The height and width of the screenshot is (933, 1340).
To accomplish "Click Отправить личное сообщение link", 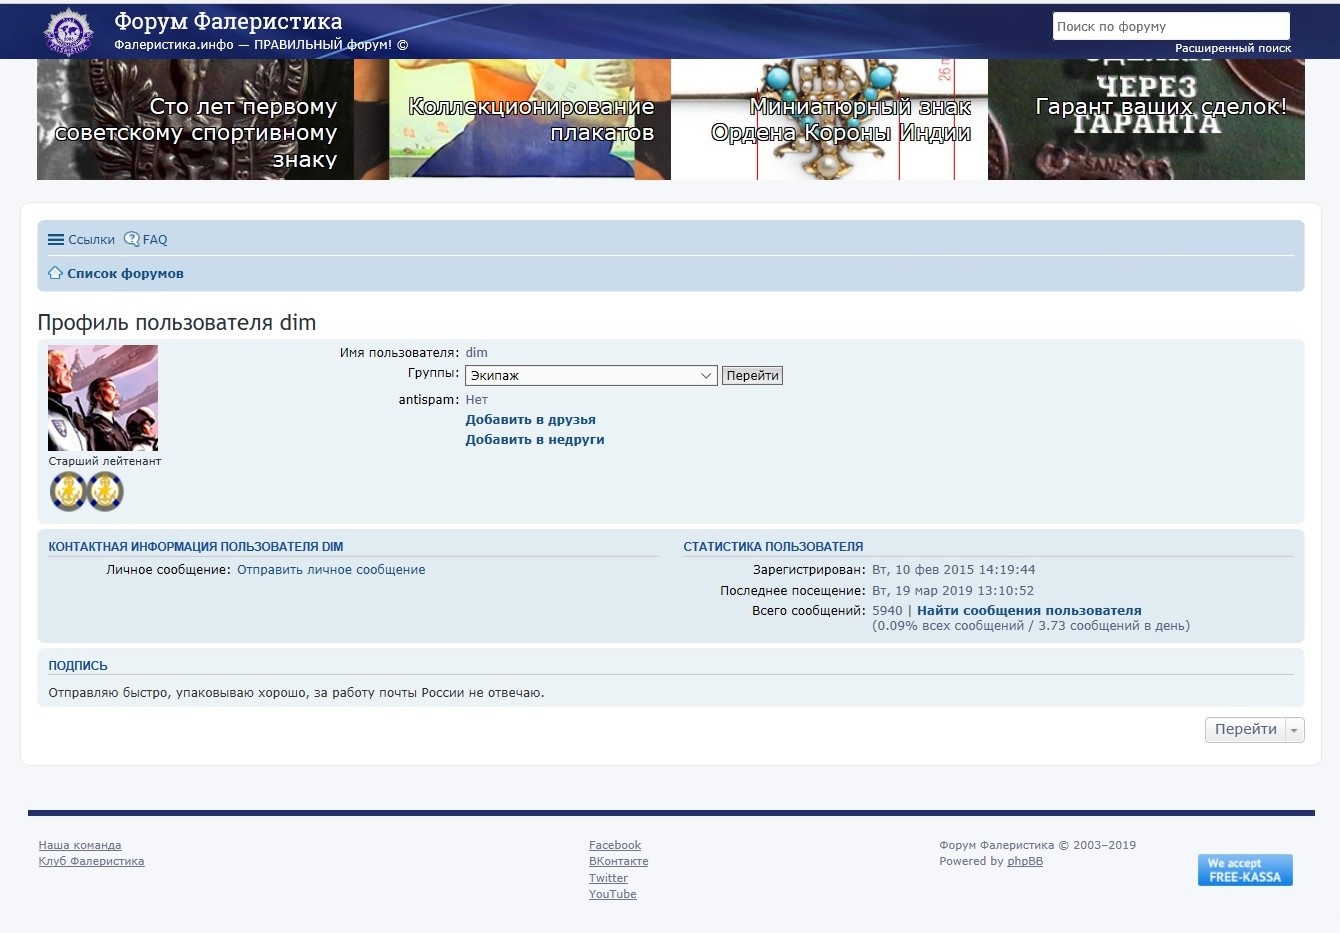I will 331,570.
